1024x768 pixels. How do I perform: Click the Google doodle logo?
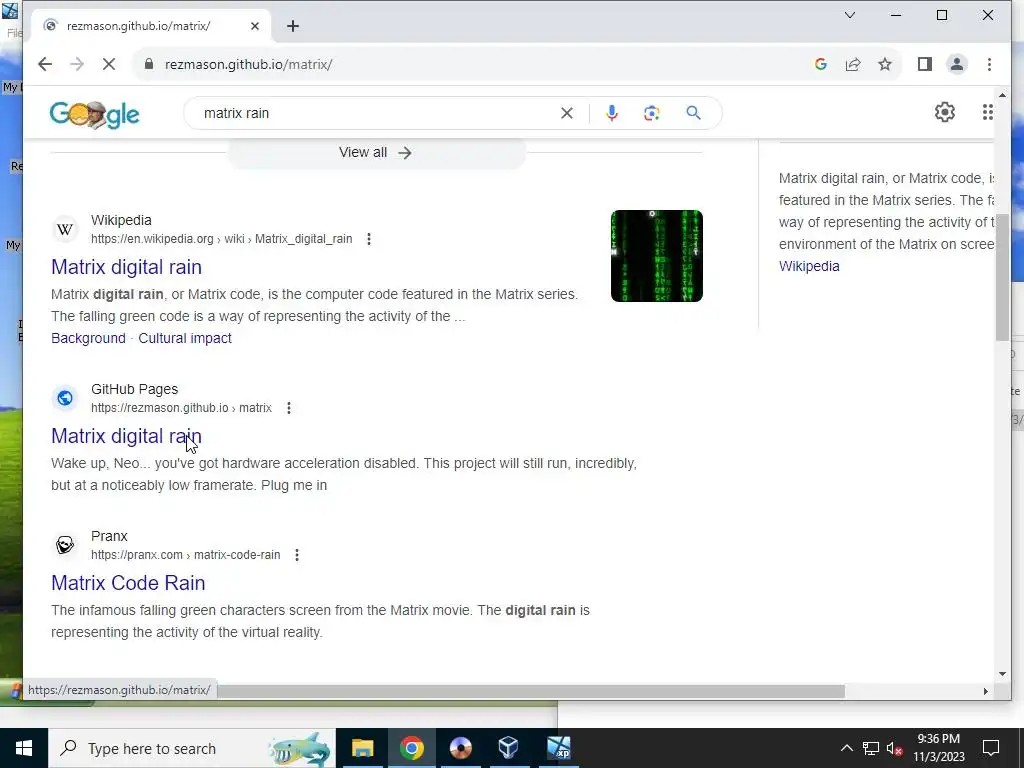coord(95,114)
